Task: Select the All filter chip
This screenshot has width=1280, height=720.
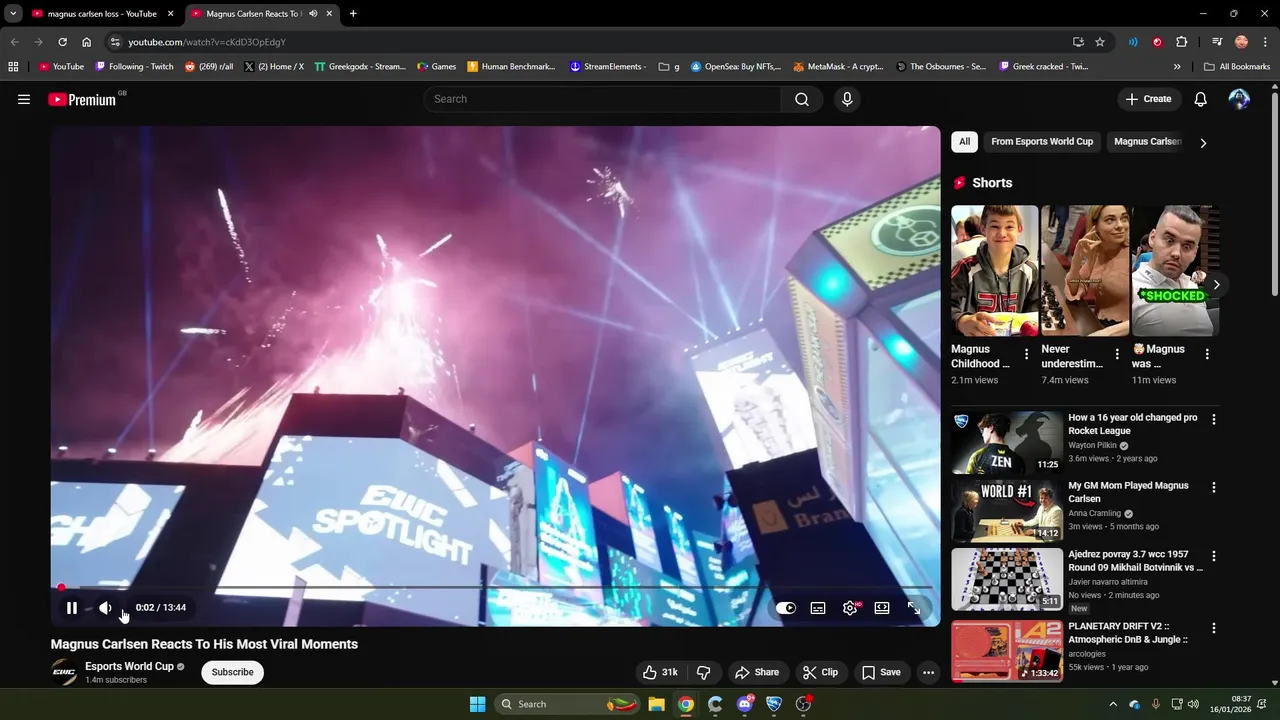Action: [x=964, y=142]
